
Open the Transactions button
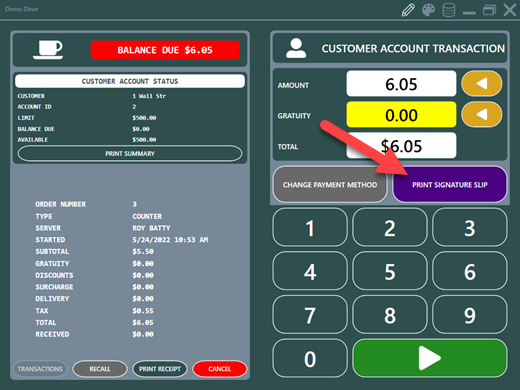(40, 369)
